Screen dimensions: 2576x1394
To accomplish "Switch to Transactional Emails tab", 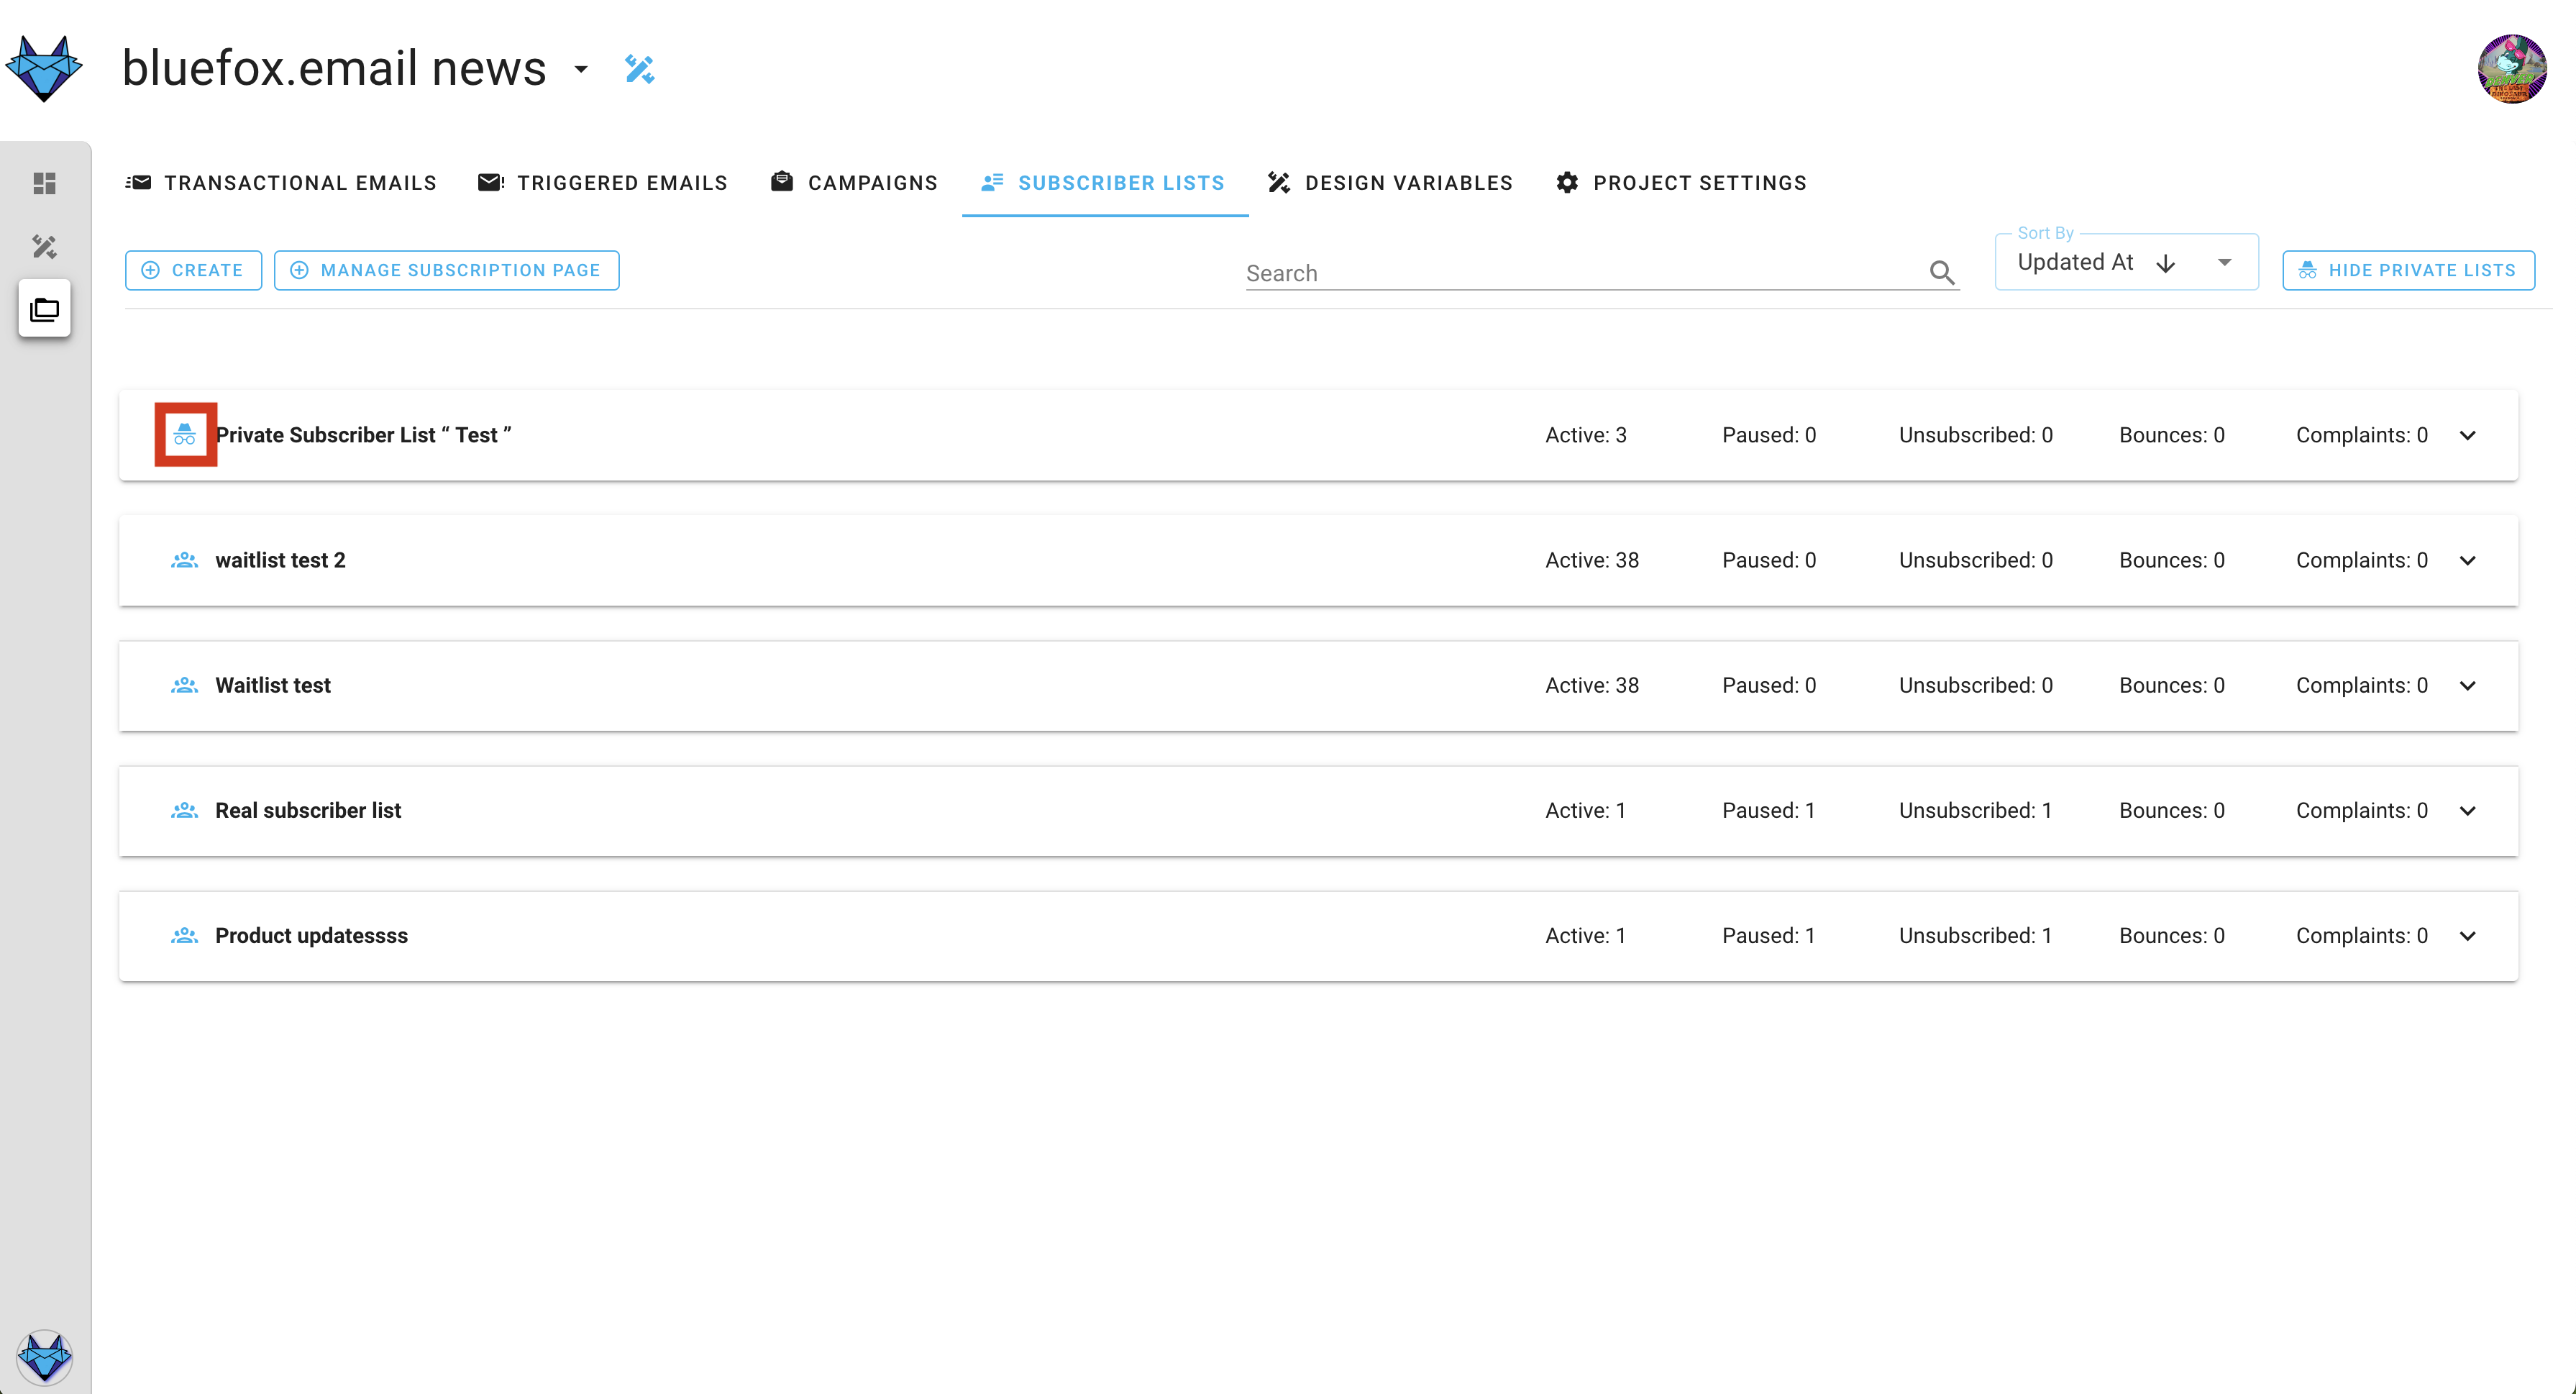I will pos(281,183).
